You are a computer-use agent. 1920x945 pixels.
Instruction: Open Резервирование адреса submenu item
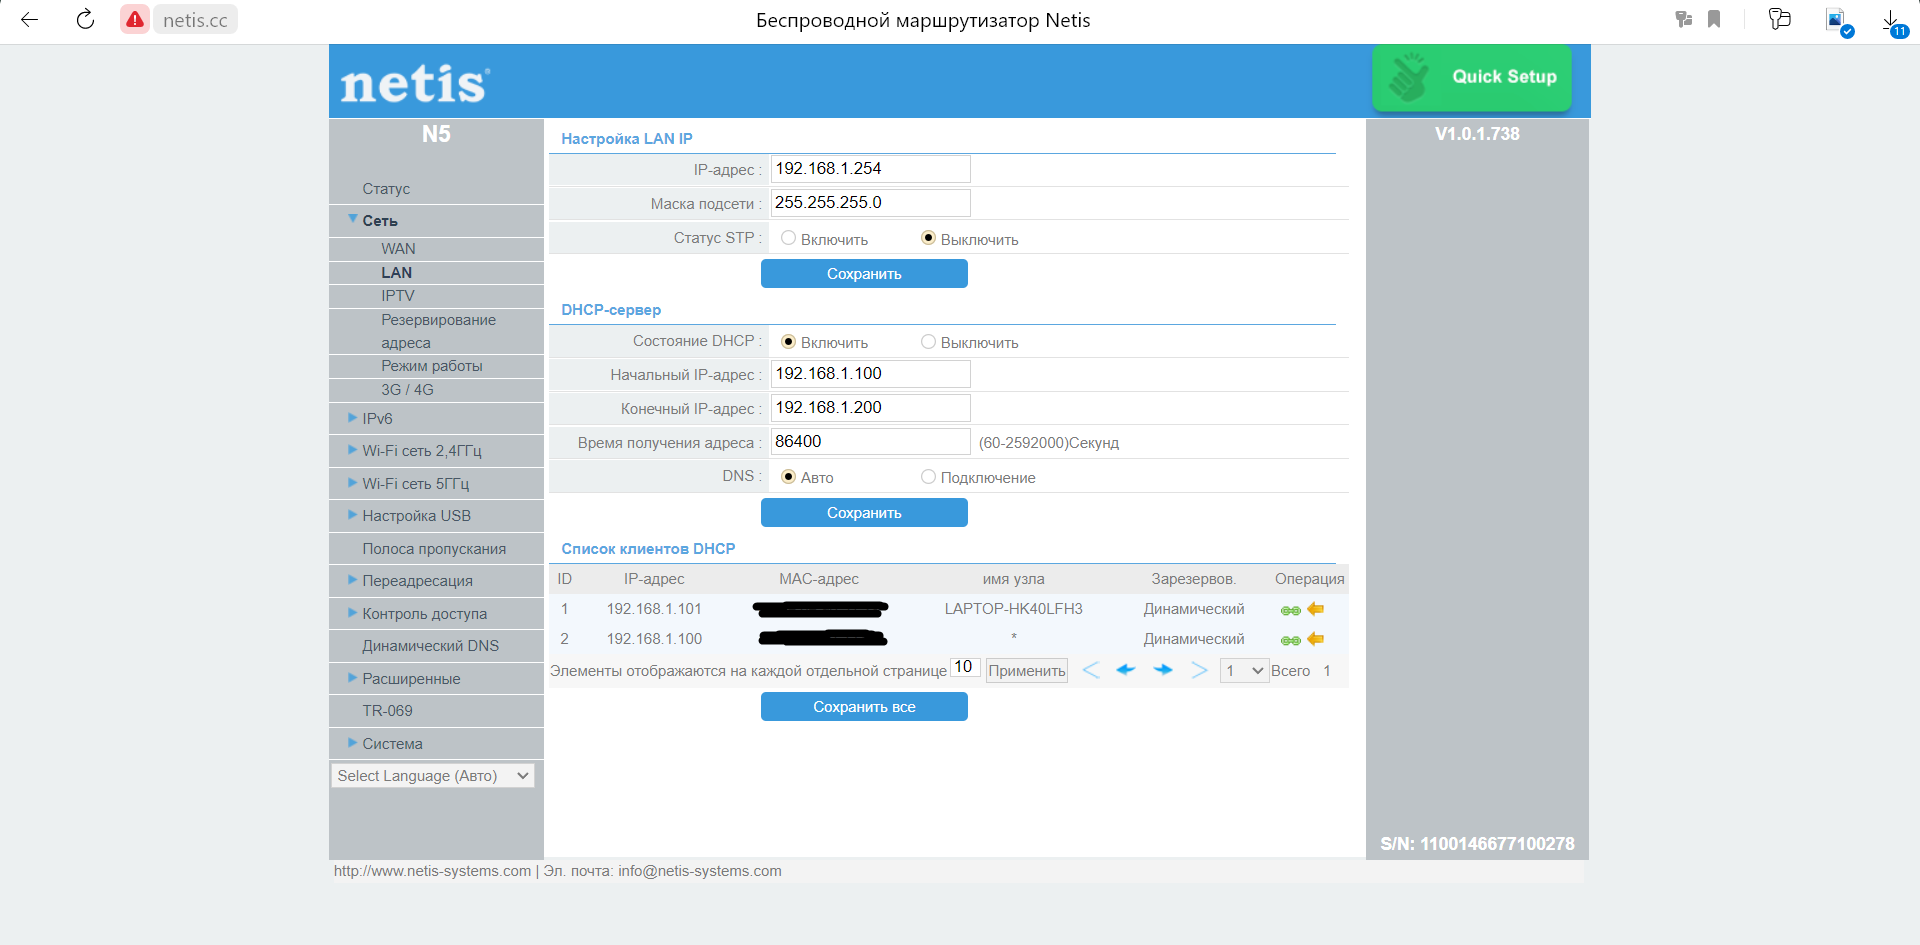pyautogui.click(x=438, y=331)
